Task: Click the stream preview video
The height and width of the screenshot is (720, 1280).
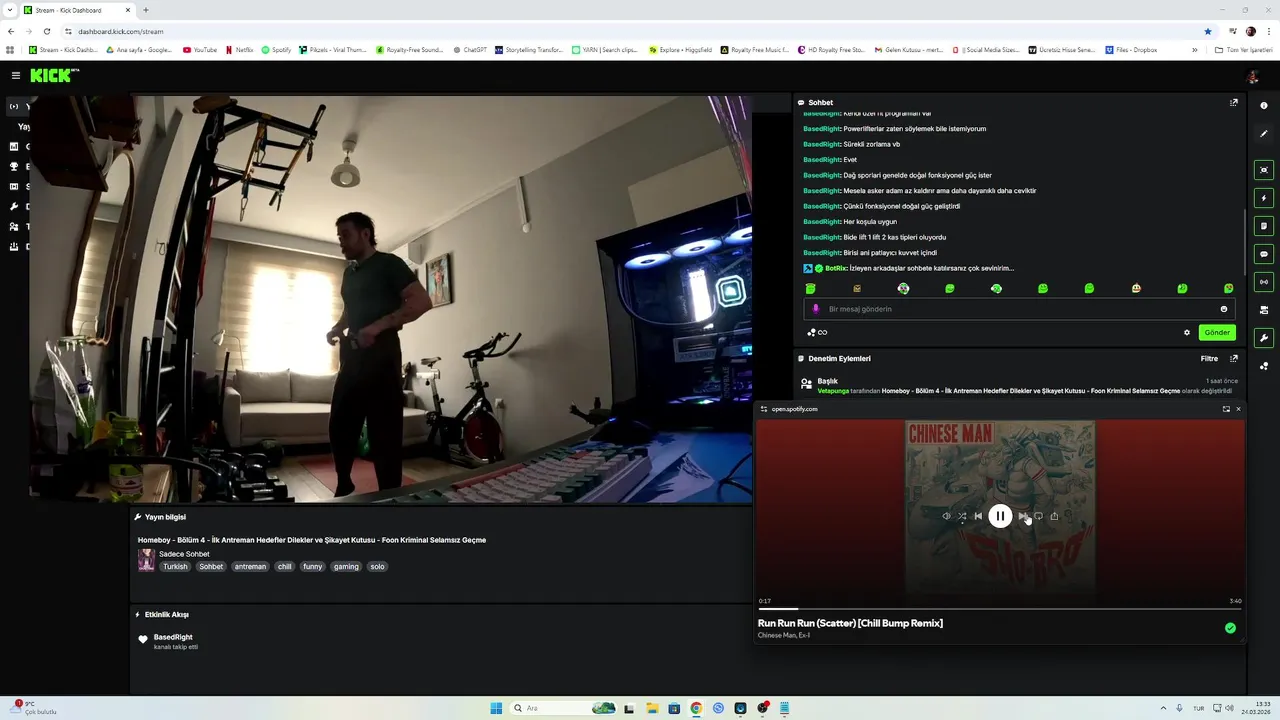Action: (x=390, y=298)
